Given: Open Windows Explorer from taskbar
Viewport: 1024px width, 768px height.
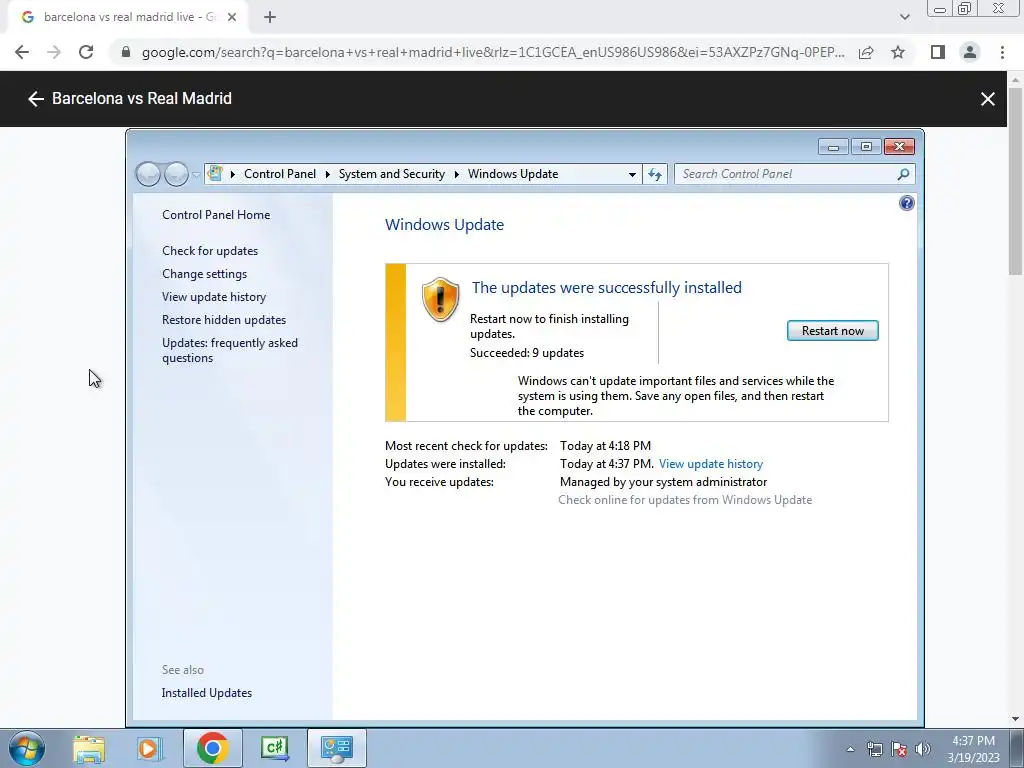Looking at the screenshot, I should point(89,748).
